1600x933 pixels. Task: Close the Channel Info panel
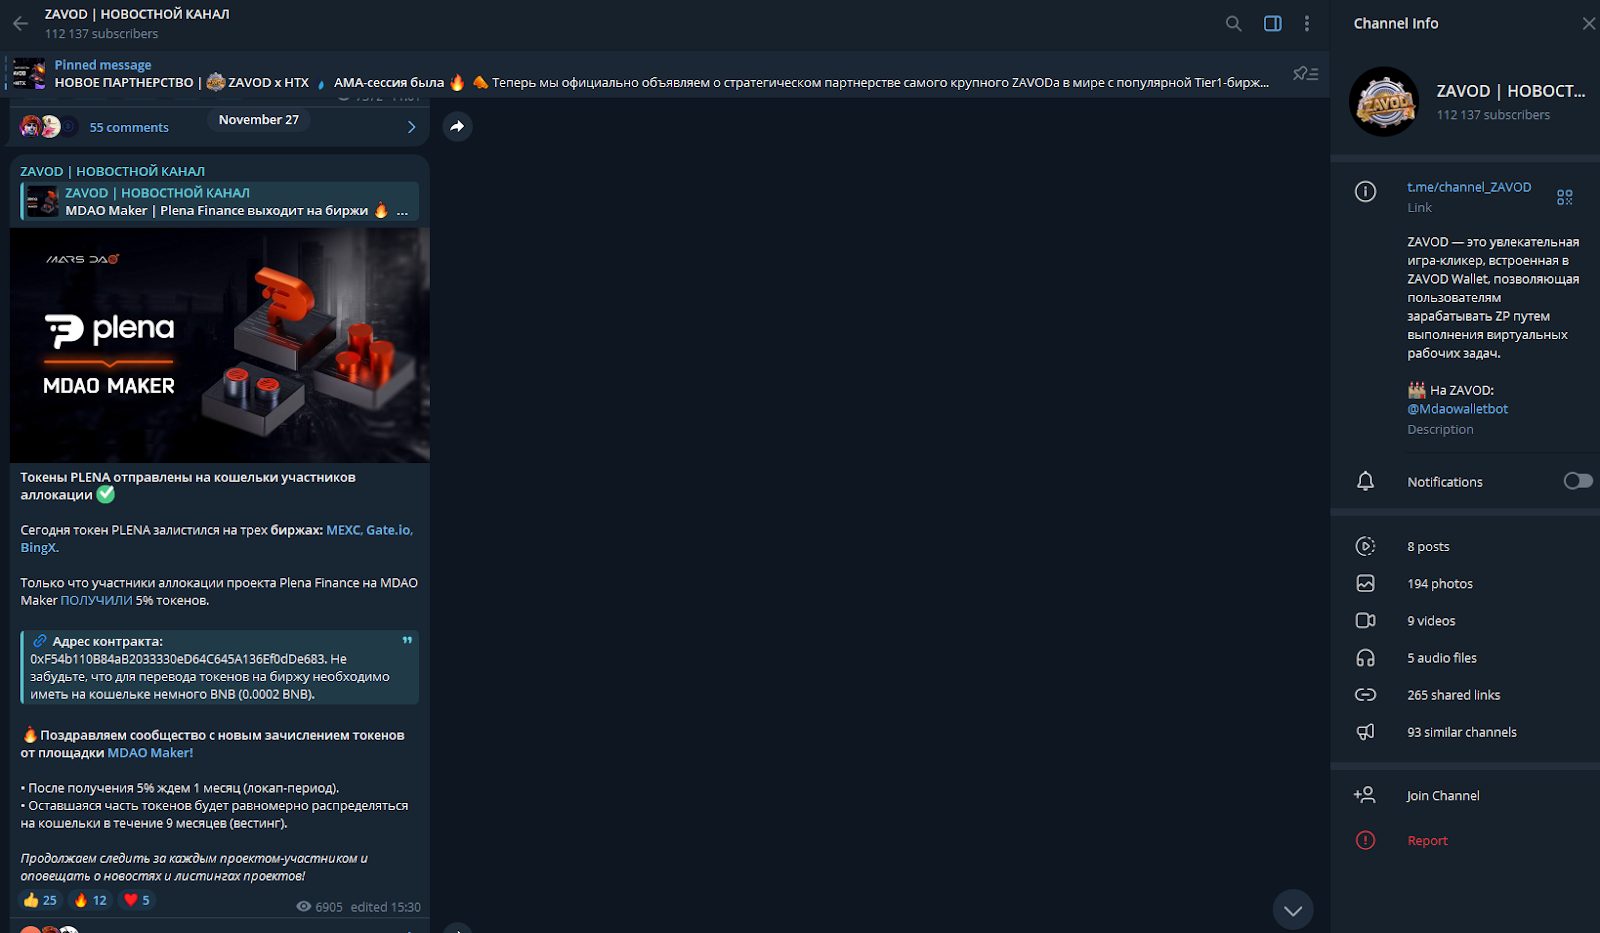(x=1588, y=23)
